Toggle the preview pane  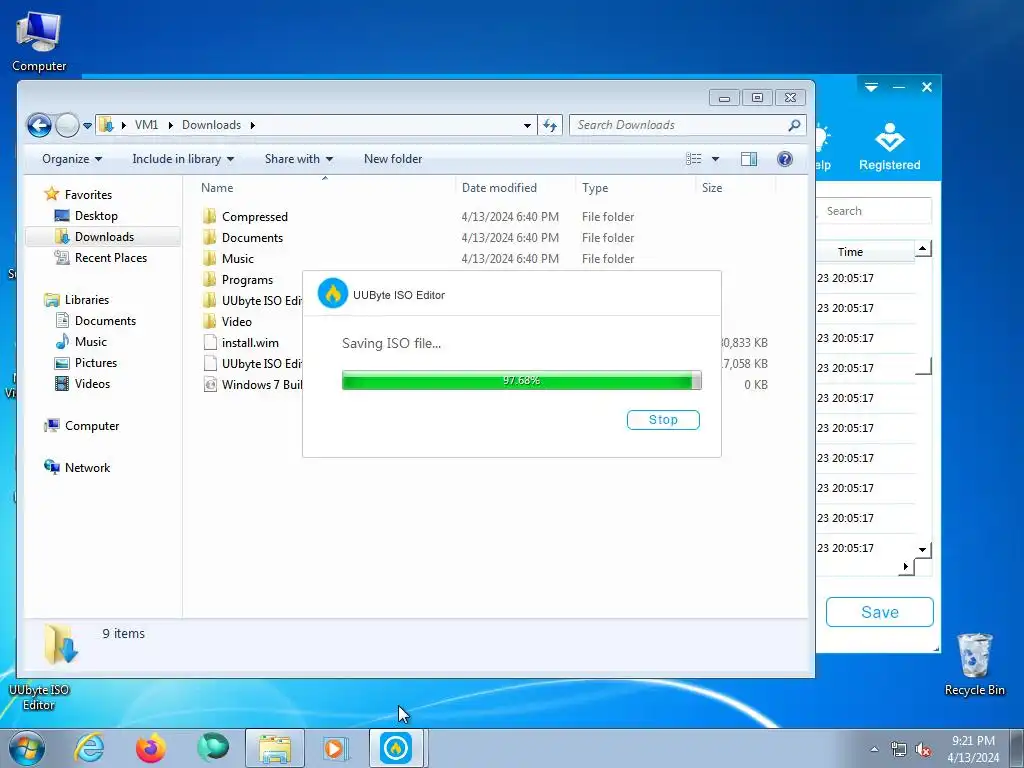coord(749,159)
